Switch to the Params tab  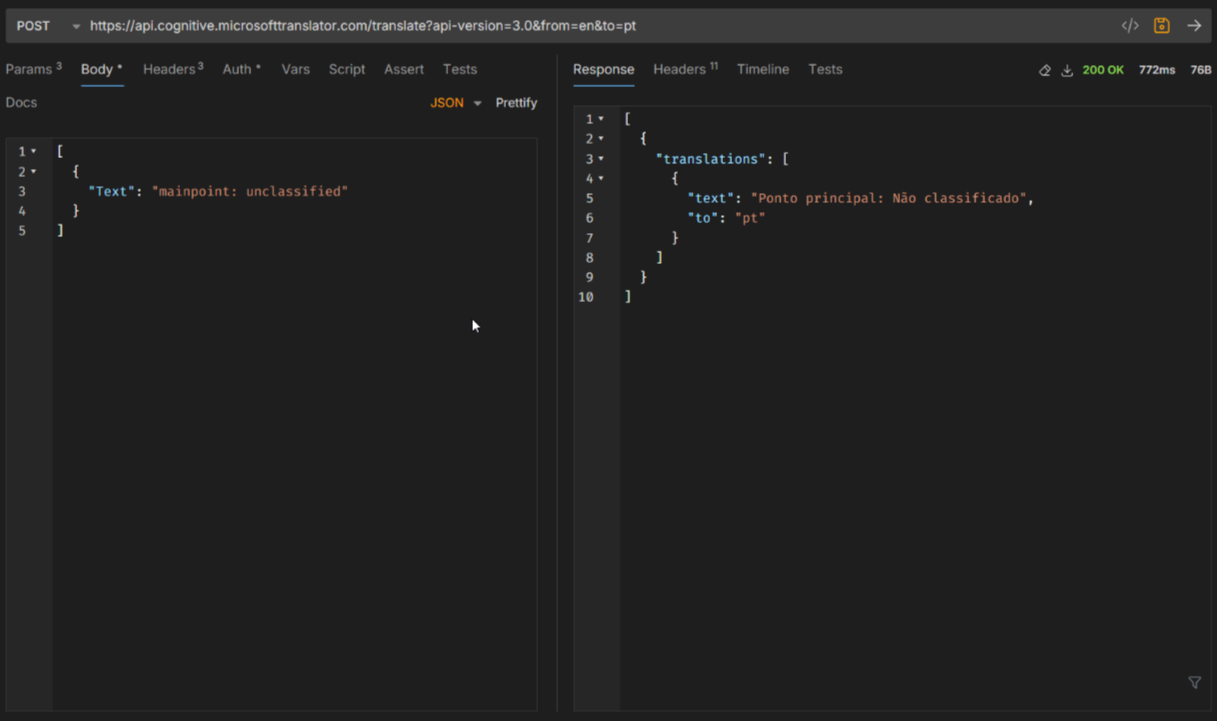coord(28,69)
